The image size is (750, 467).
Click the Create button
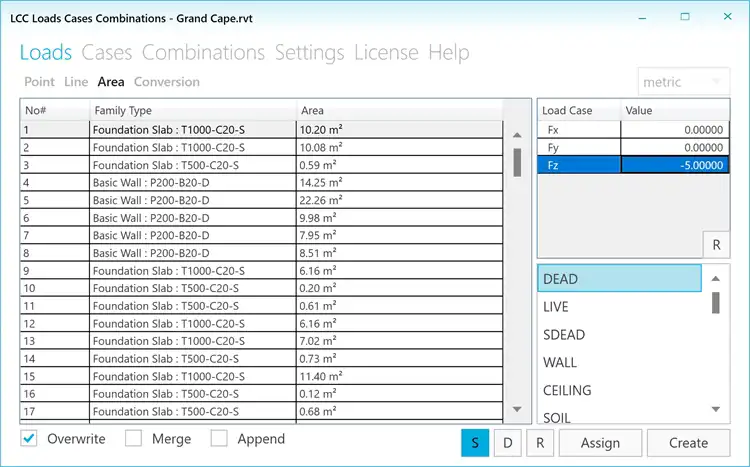pos(688,442)
